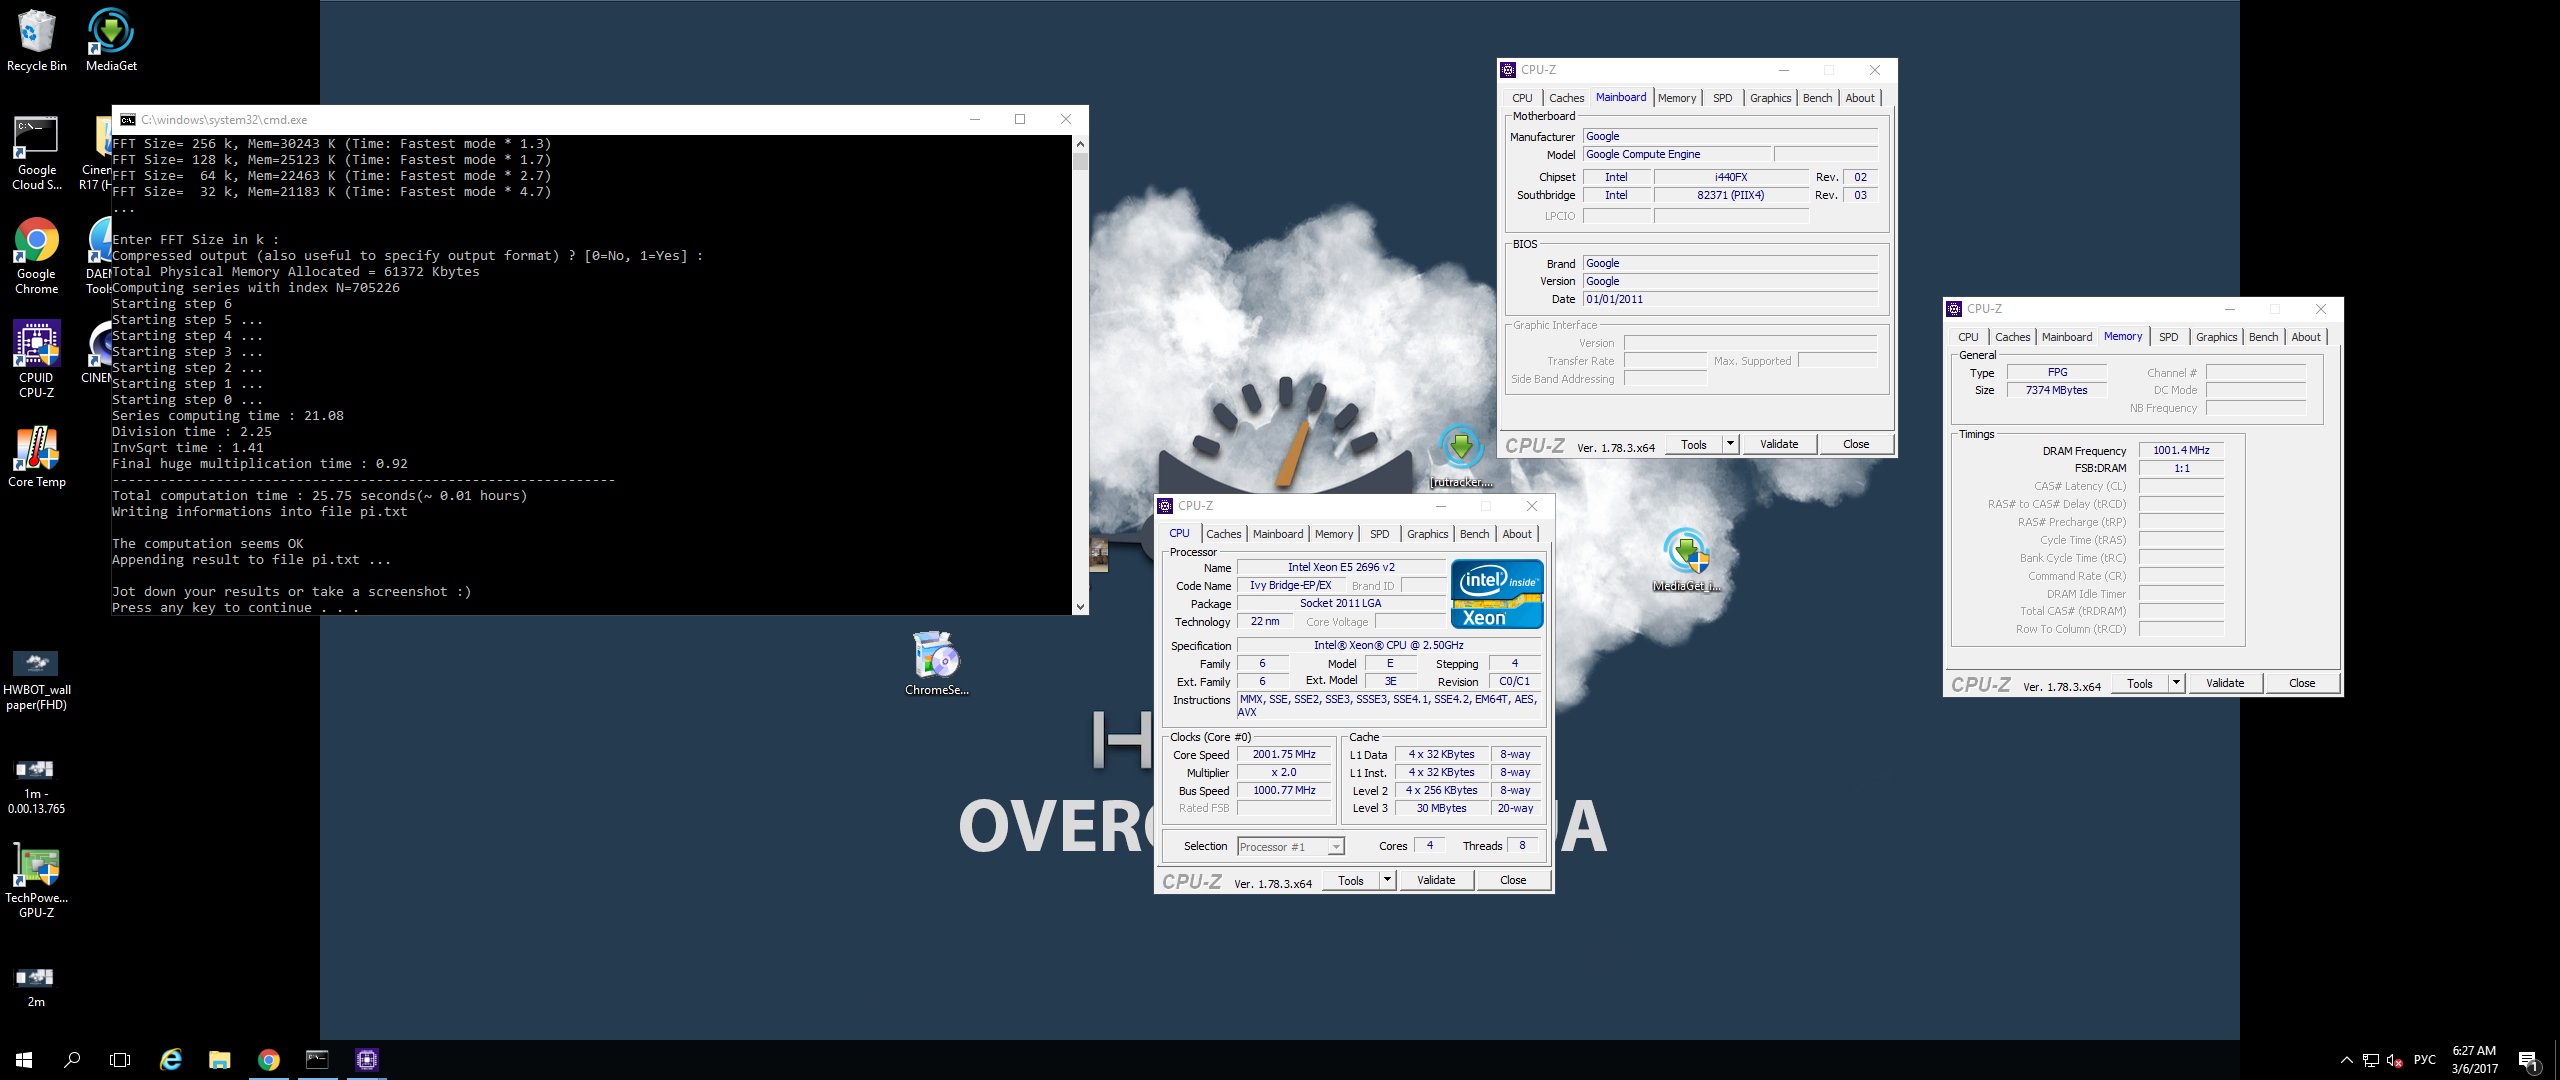Switch to Chrome on the taskbar

click(x=268, y=1060)
